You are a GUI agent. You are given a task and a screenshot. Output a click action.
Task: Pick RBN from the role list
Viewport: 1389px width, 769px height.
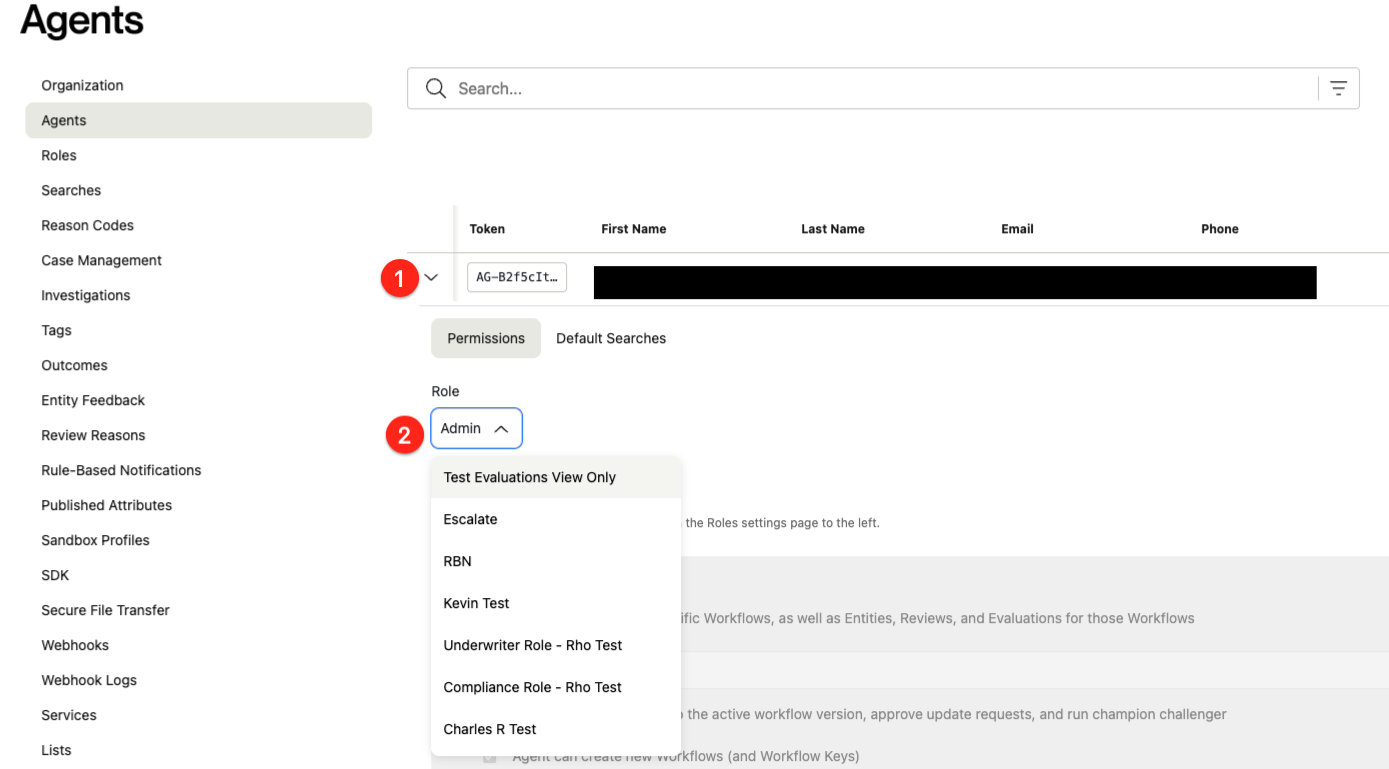(457, 561)
